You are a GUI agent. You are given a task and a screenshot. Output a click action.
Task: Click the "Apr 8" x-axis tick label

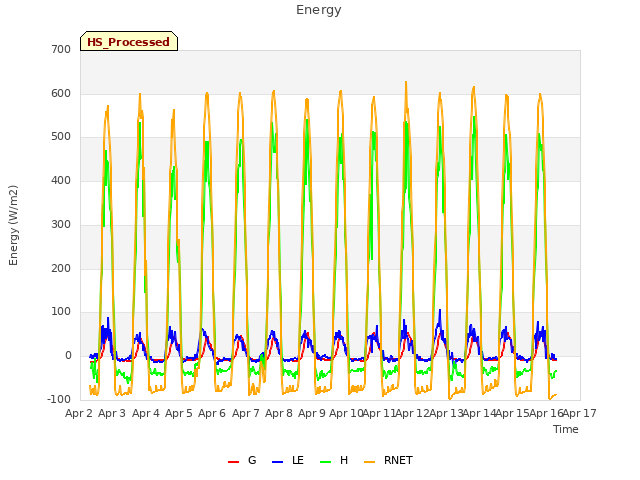point(279,413)
